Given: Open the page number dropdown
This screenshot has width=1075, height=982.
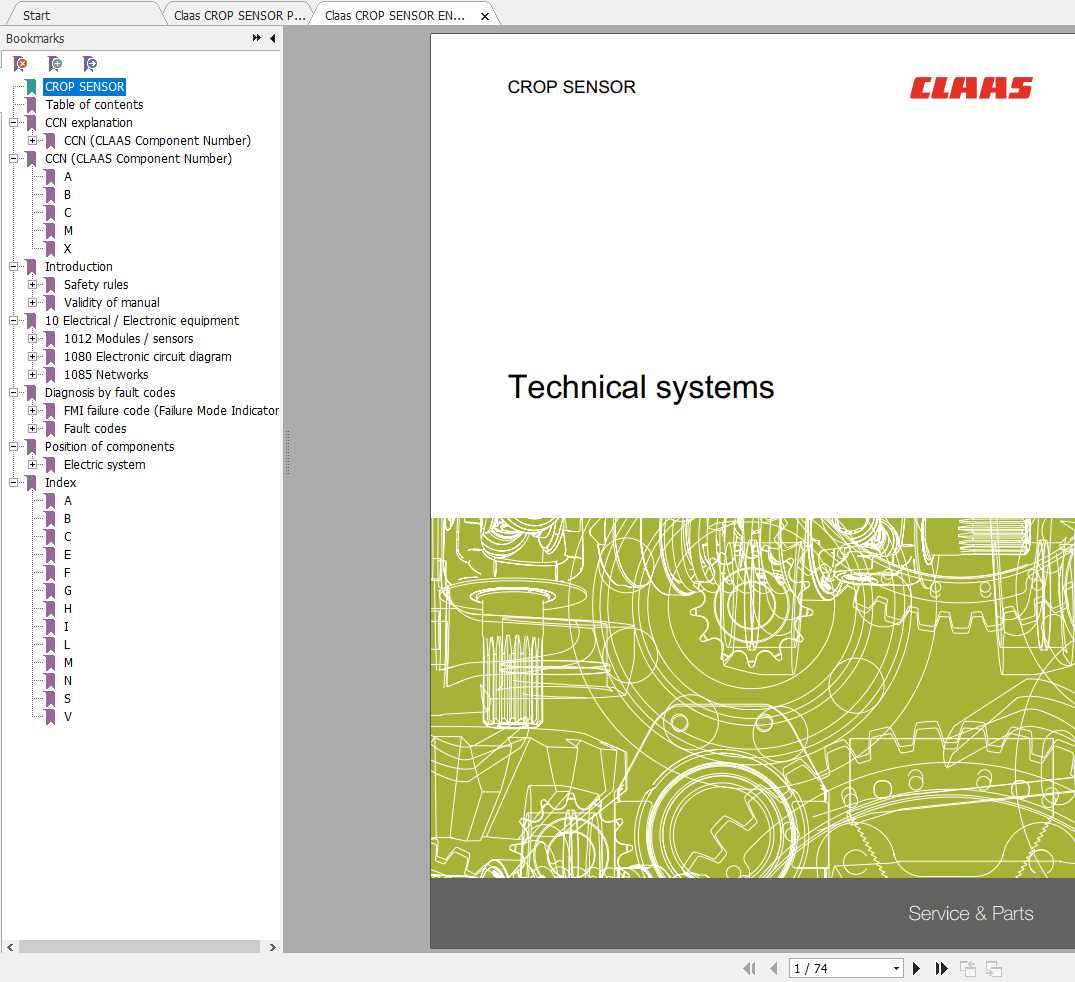Looking at the screenshot, I should (895, 968).
